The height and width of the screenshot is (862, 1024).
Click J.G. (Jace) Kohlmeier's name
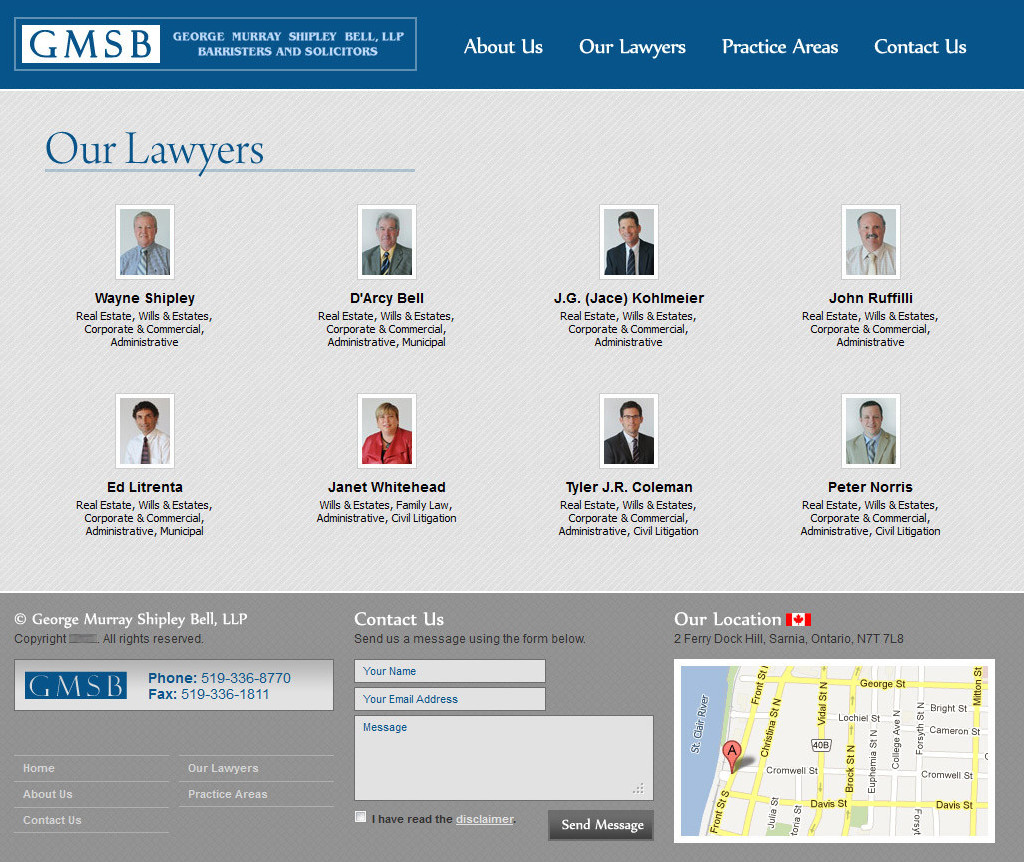629,298
